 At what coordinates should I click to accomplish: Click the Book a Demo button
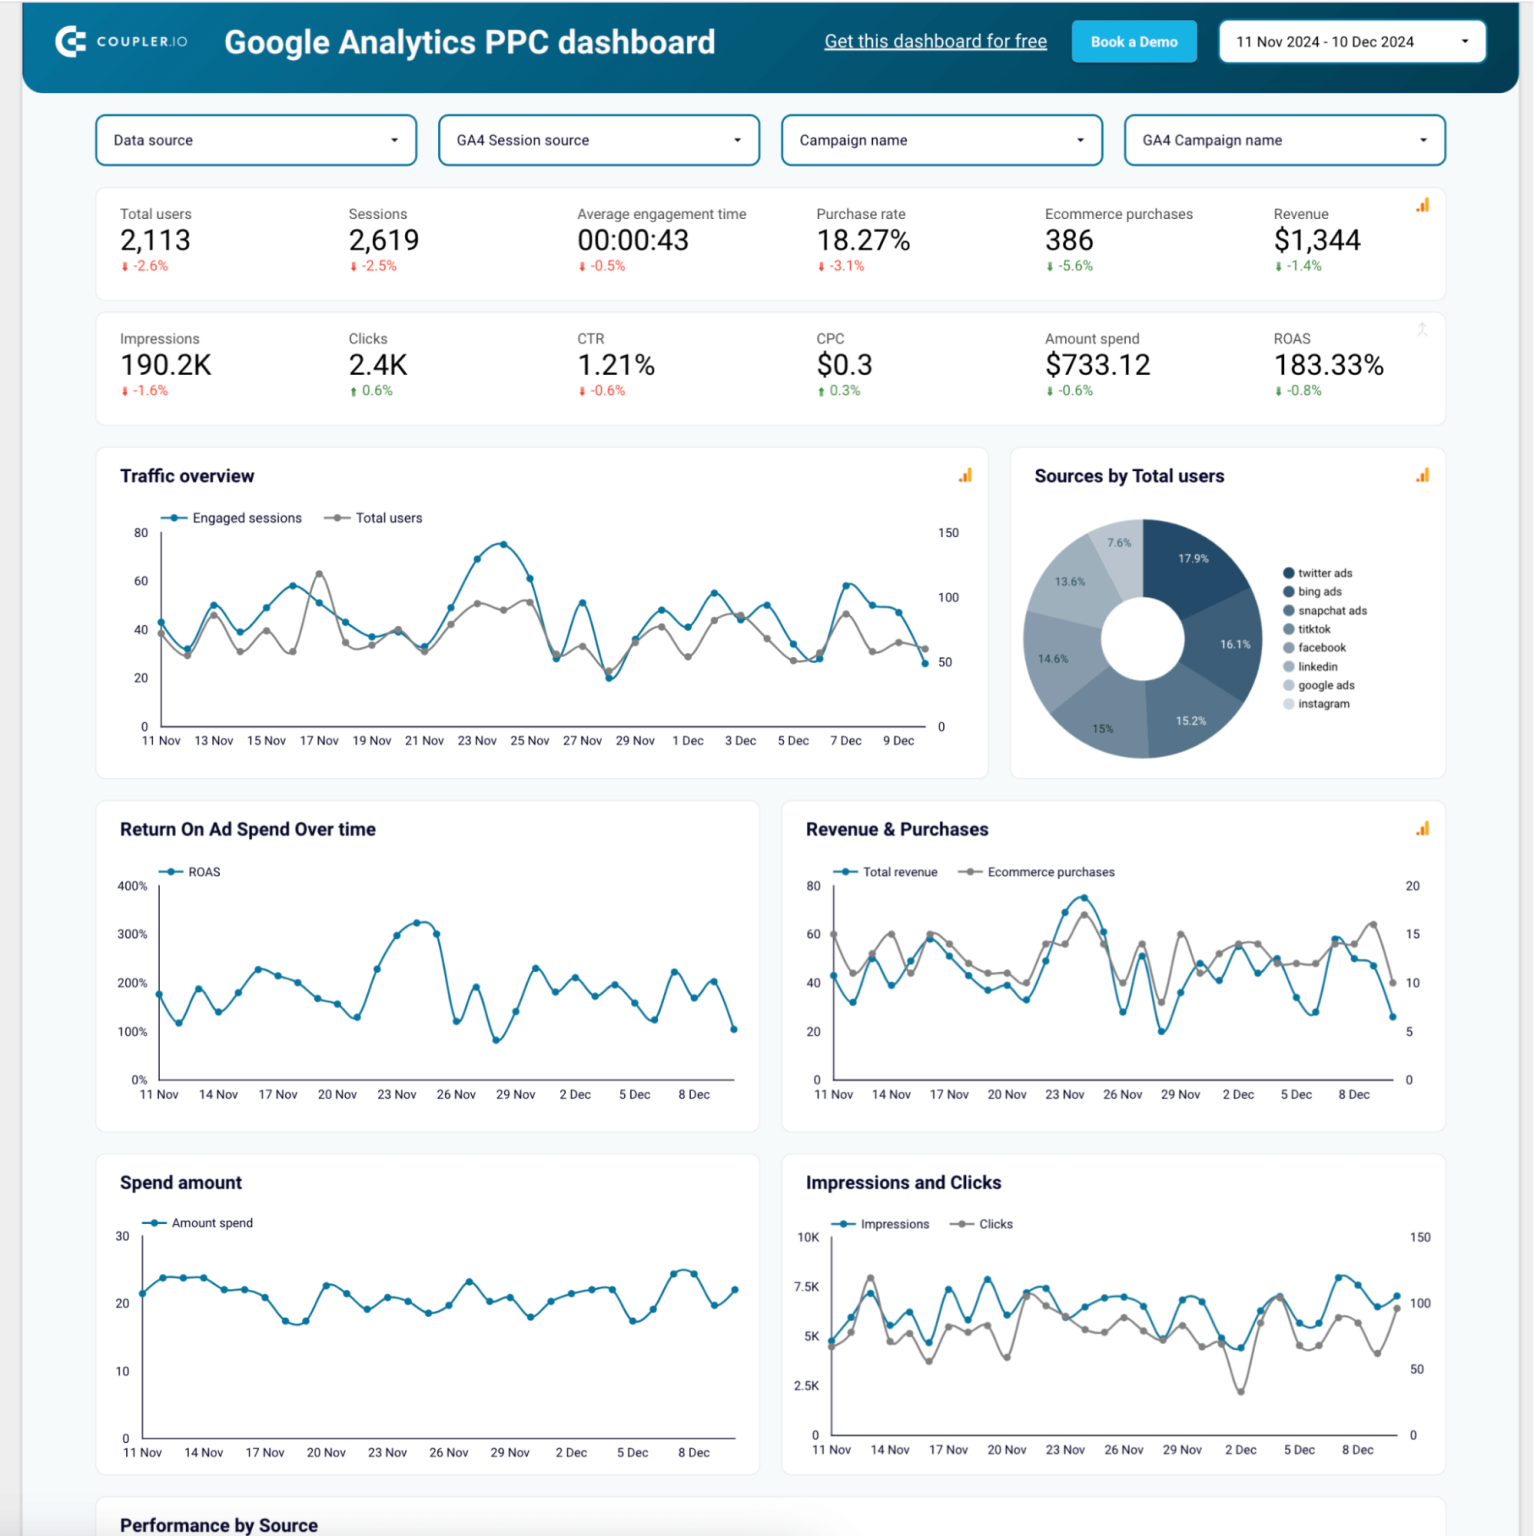pyautogui.click(x=1134, y=41)
